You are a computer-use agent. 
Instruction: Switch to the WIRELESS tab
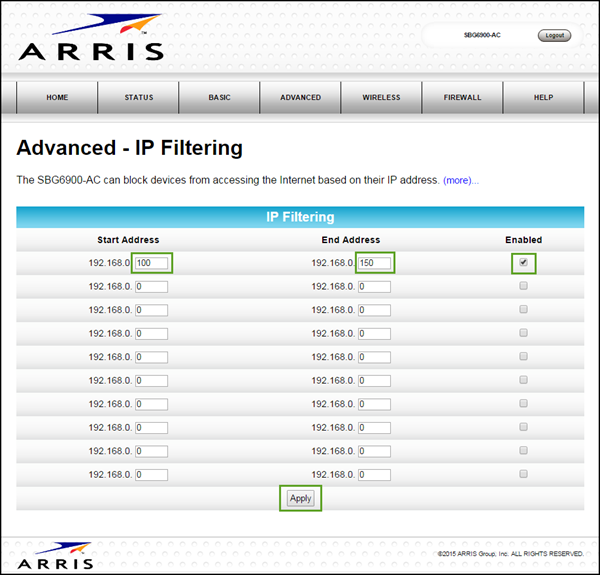[381, 98]
